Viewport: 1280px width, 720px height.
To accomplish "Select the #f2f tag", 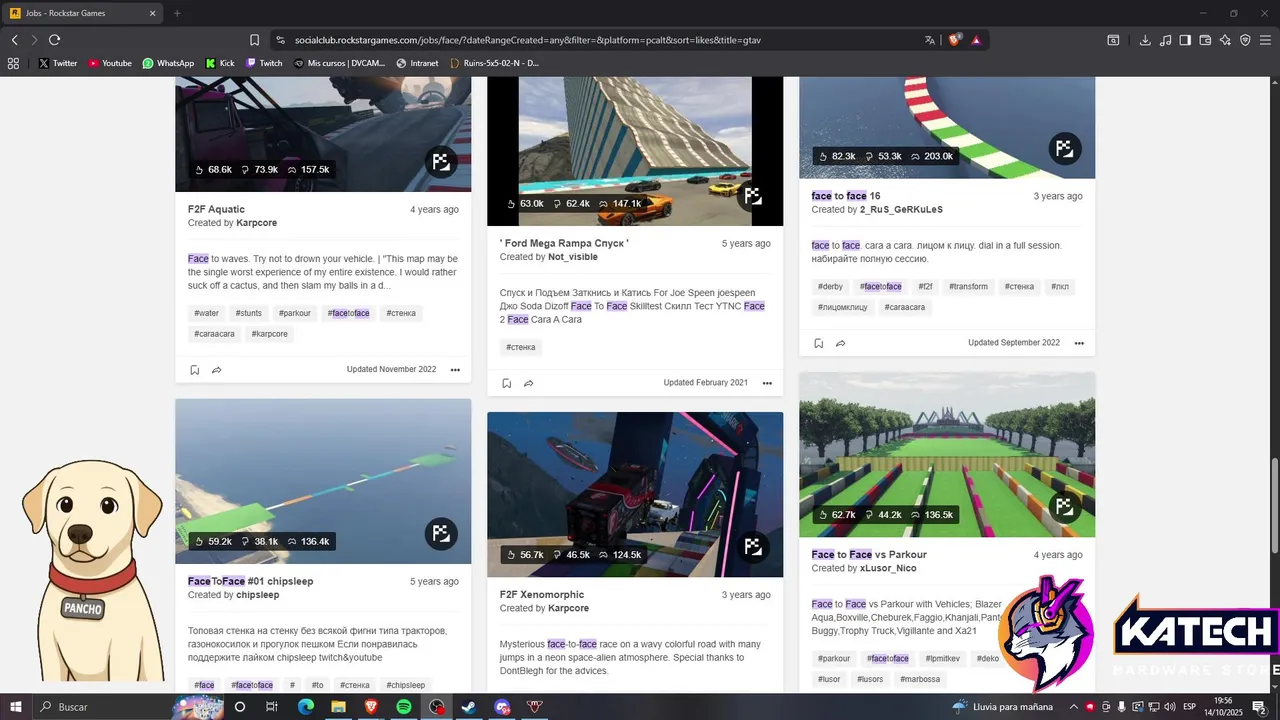I will (925, 287).
